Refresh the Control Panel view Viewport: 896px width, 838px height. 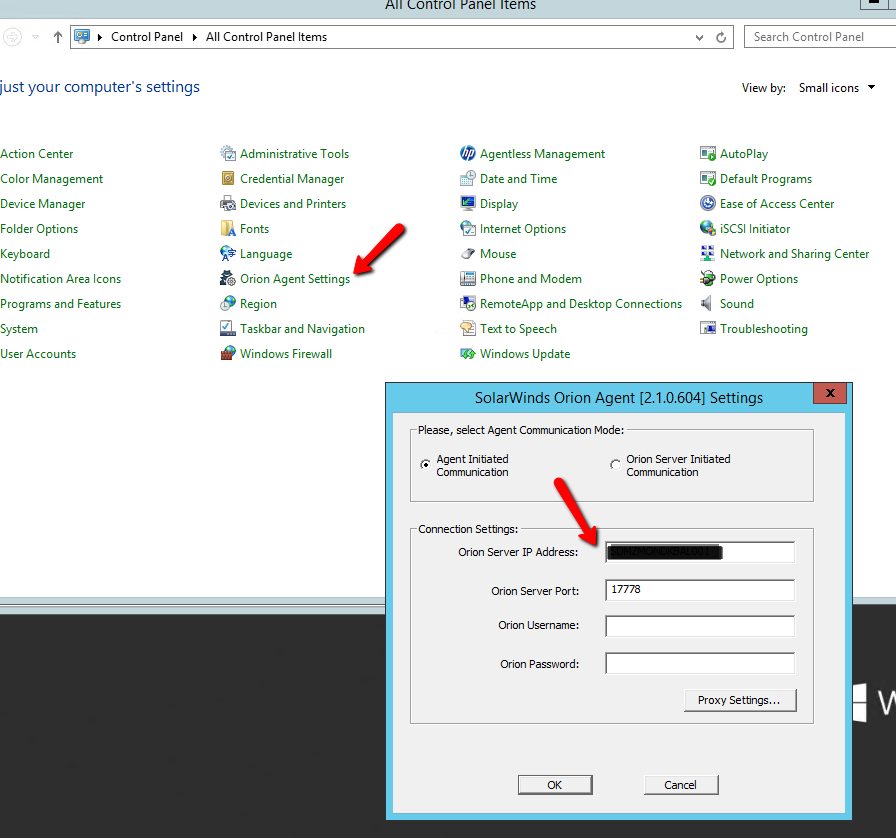(x=721, y=37)
